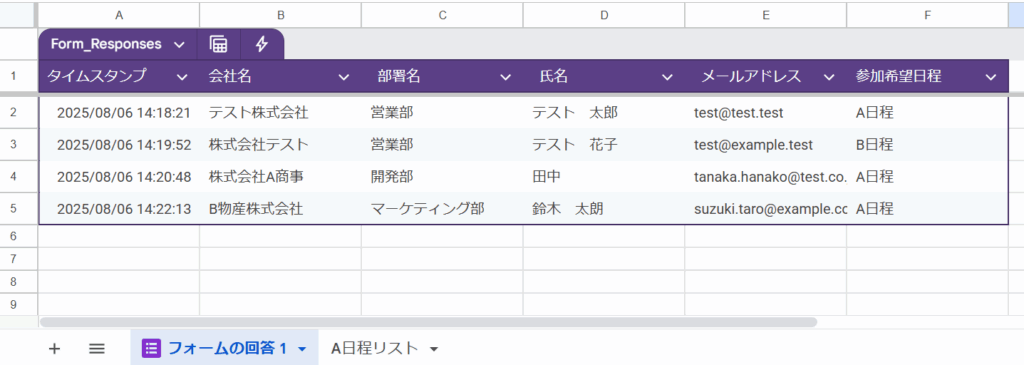
Task: Click the test@example.test email cell
Action: point(765,145)
